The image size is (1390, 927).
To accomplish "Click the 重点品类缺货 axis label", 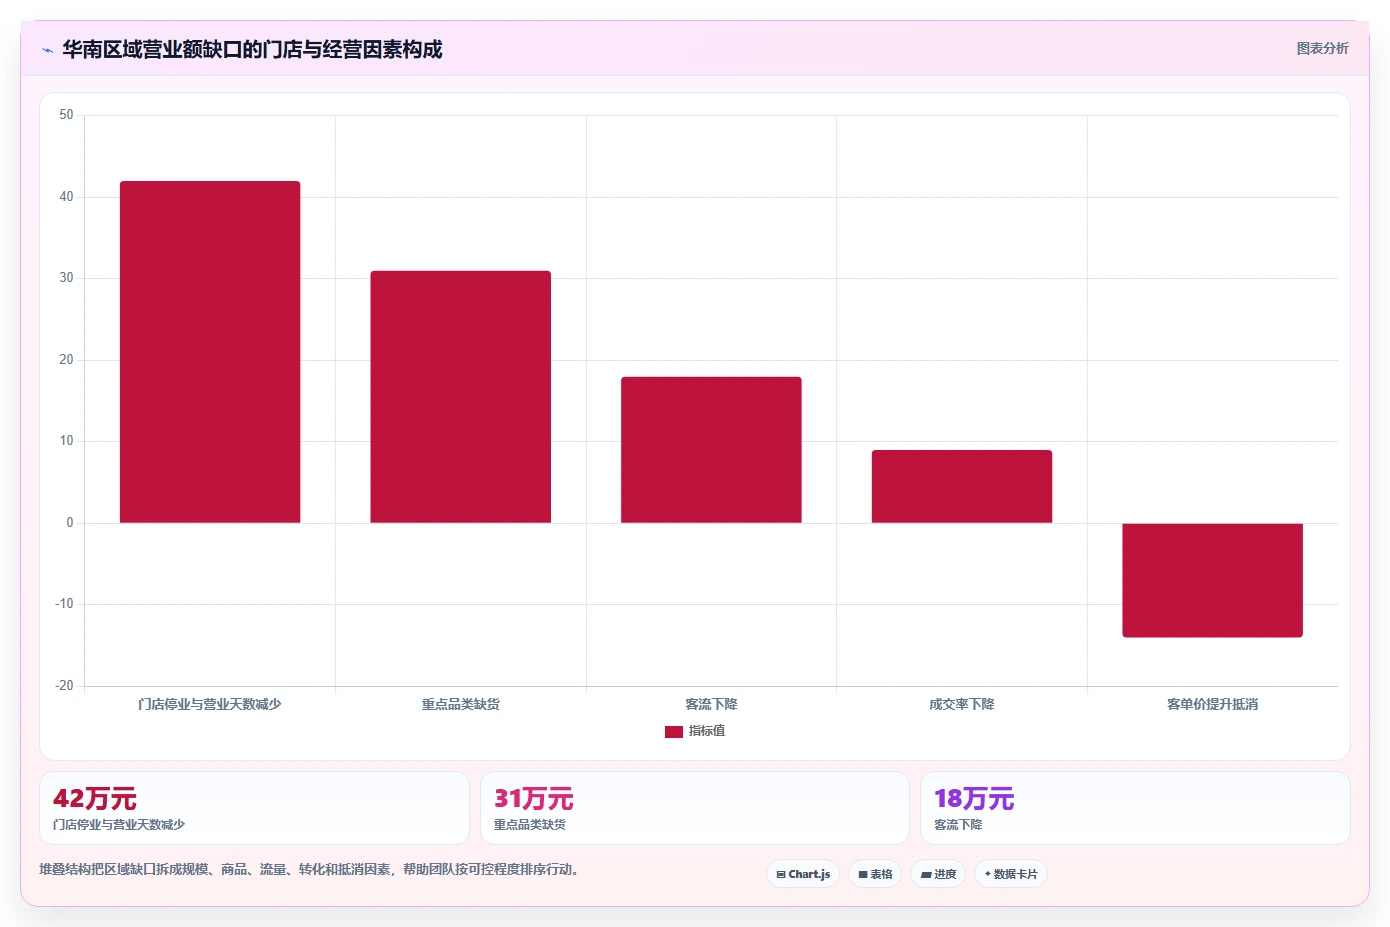I will click(x=461, y=704).
